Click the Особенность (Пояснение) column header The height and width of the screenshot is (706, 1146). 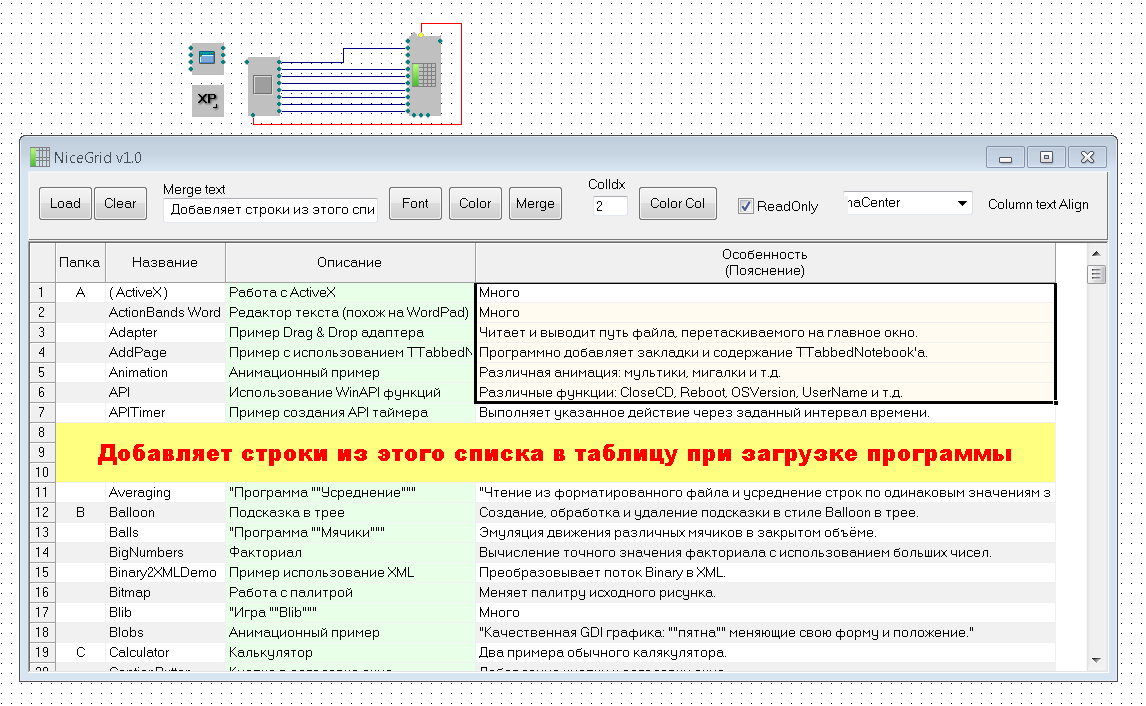click(765, 262)
